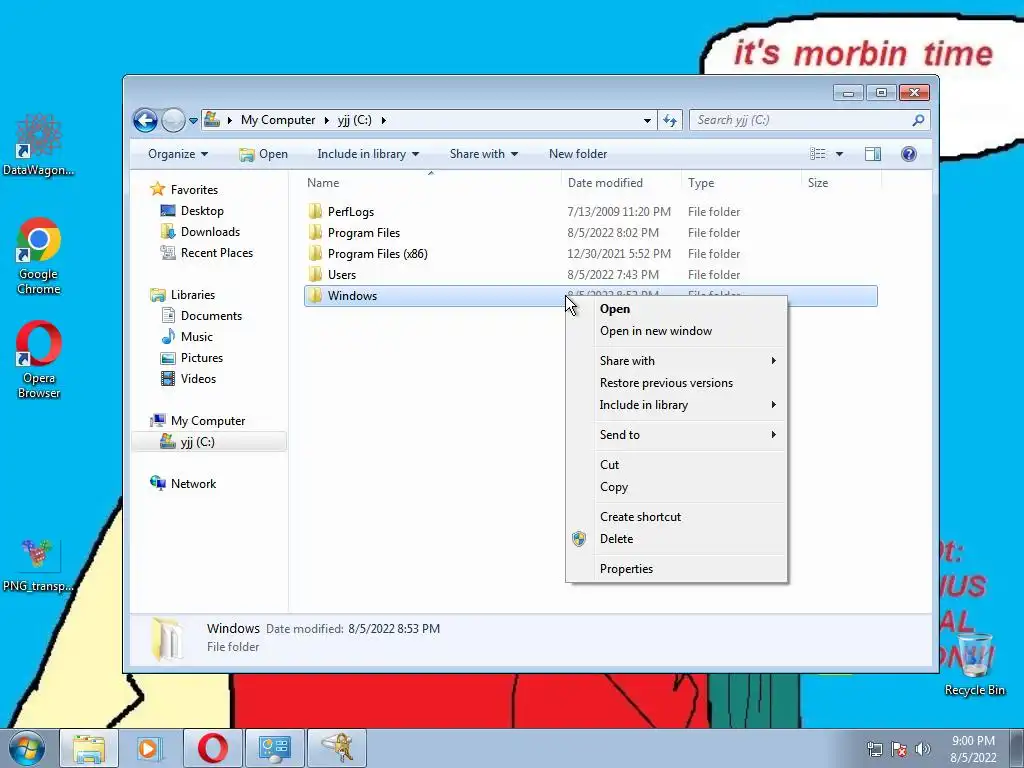Open the recent pages dropdown arrow
The image size is (1024, 768).
193,121
